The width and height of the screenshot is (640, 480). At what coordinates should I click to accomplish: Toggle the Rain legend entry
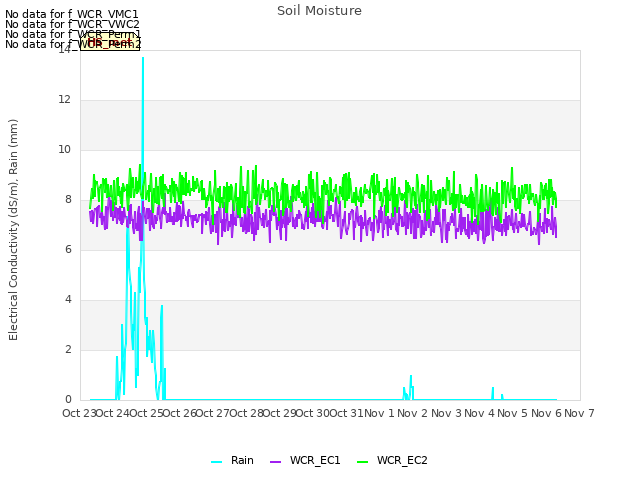click(232, 460)
